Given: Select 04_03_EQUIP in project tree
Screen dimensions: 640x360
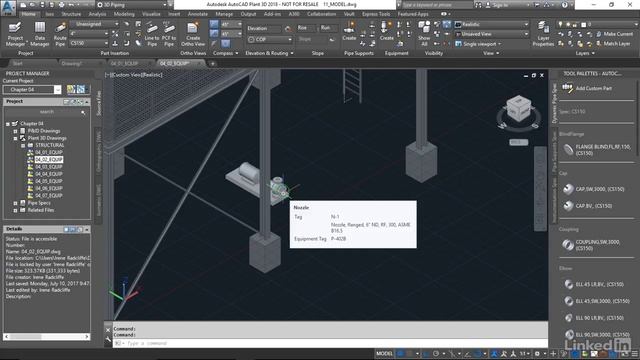Looking at the screenshot, I should tap(49, 167).
